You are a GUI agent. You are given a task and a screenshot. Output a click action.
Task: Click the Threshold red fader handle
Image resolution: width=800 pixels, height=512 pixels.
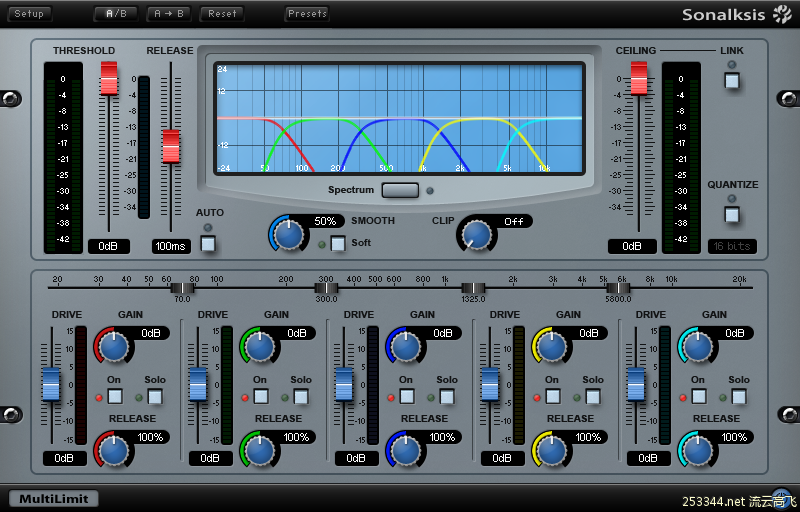[109, 78]
